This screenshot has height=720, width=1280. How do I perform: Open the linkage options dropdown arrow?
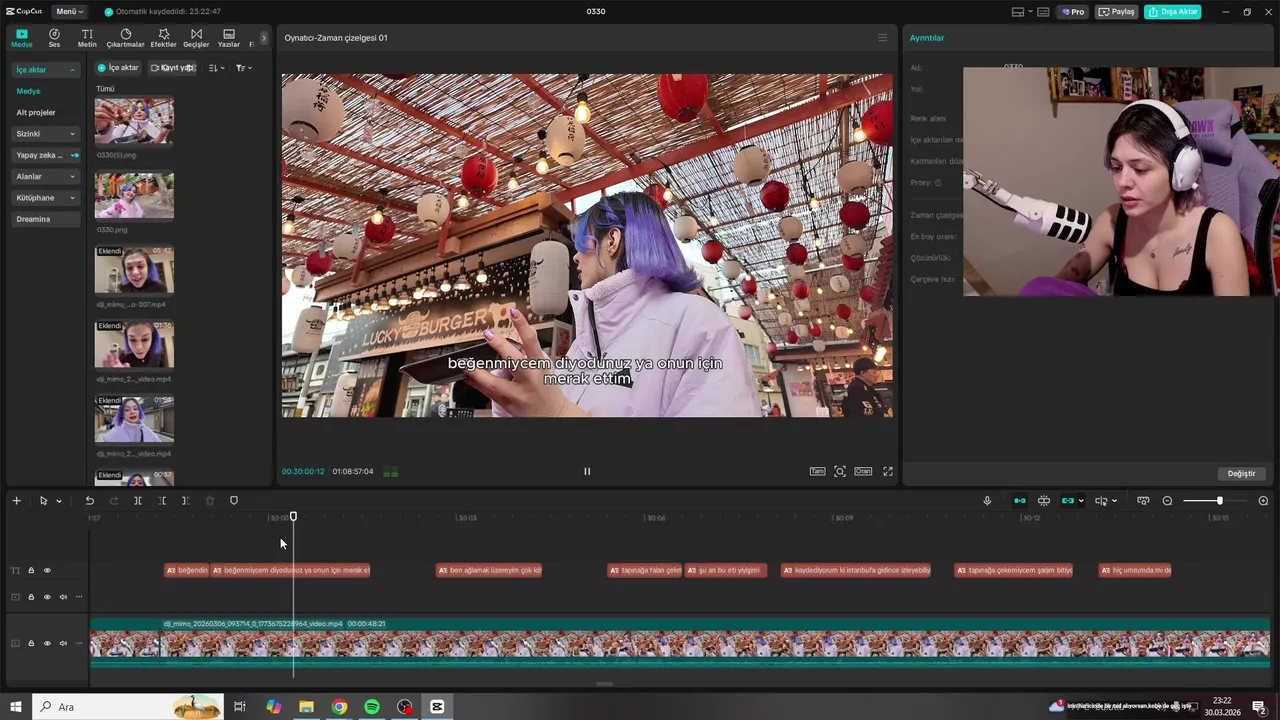tap(1081, 501)
